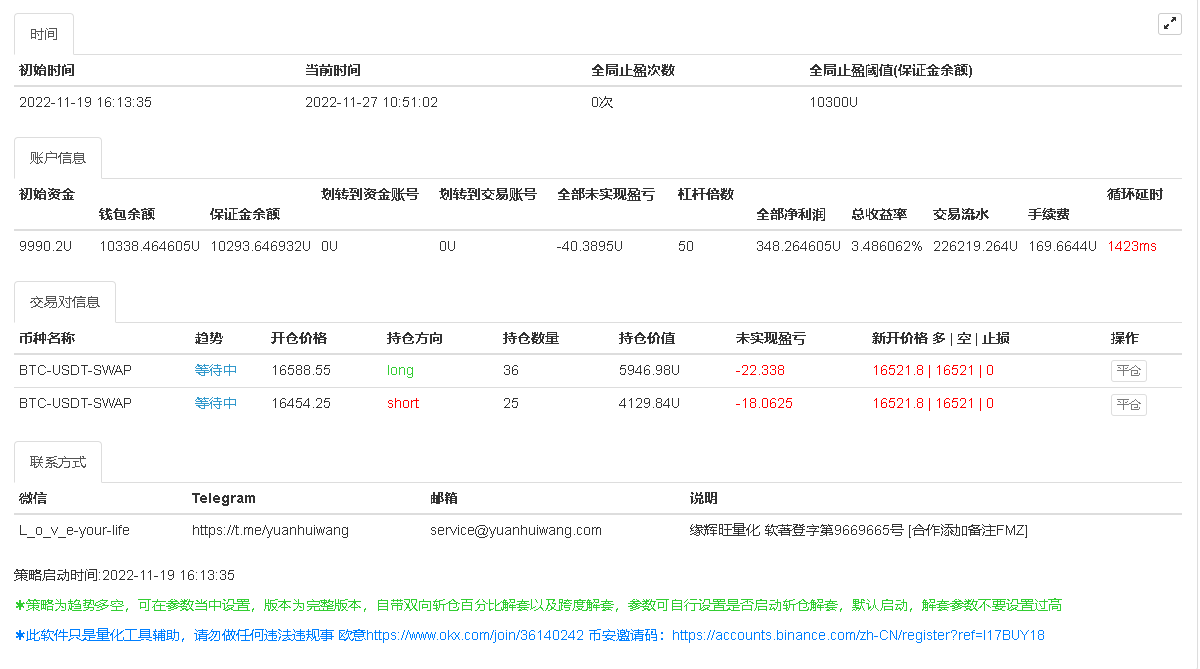Select the 交易对信息 tab
Screen dimensions: 1200x669
(x=64, y=301)
